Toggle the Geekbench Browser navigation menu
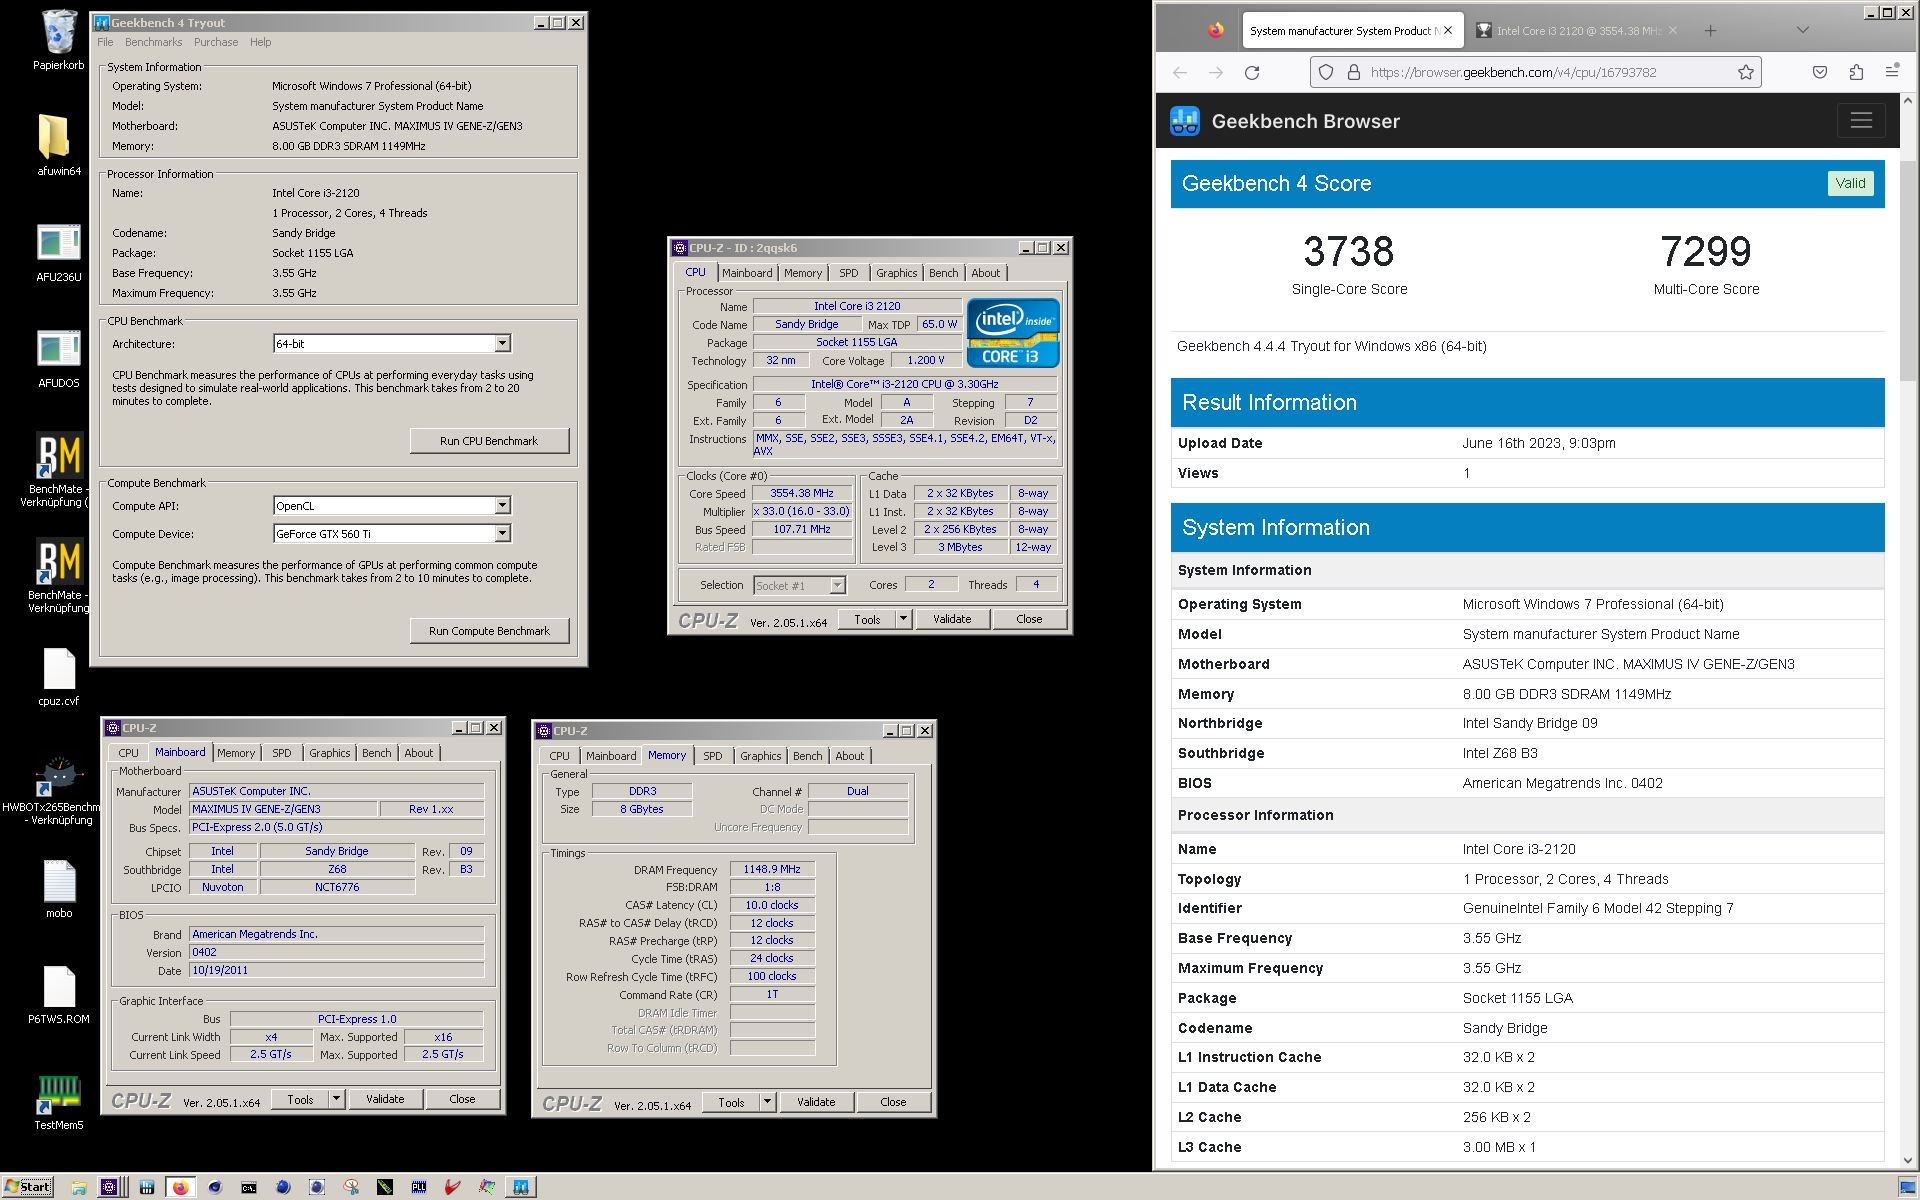 tap(1861, 121)
